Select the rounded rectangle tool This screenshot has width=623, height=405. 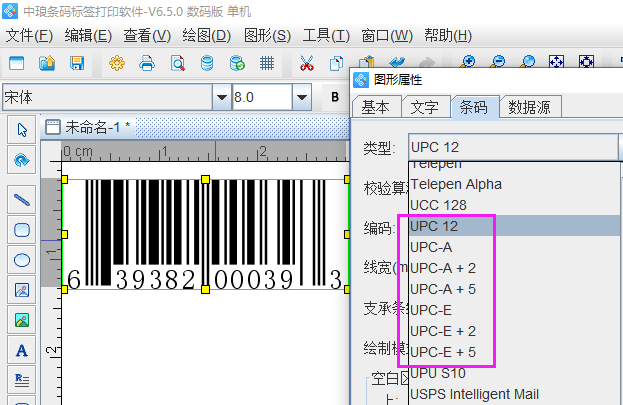tap(22, 230)
